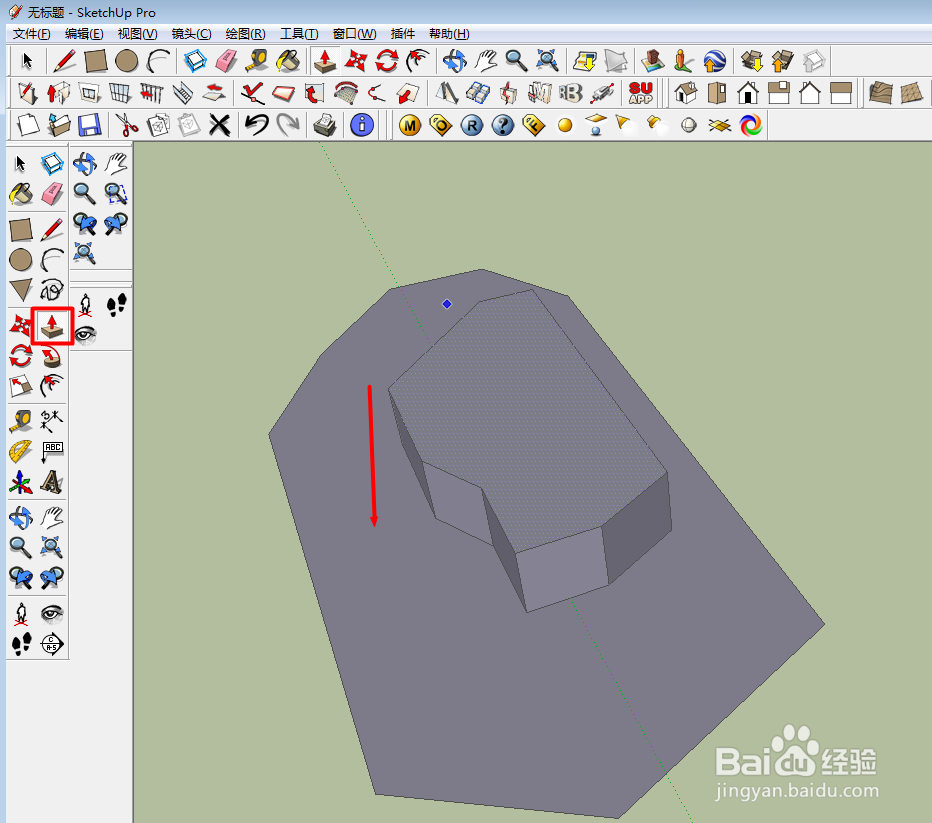The width and height of the screenshot is (932, 823).
Task: Select the Follow Me tool in left toolbox
Action: point(52,357)
